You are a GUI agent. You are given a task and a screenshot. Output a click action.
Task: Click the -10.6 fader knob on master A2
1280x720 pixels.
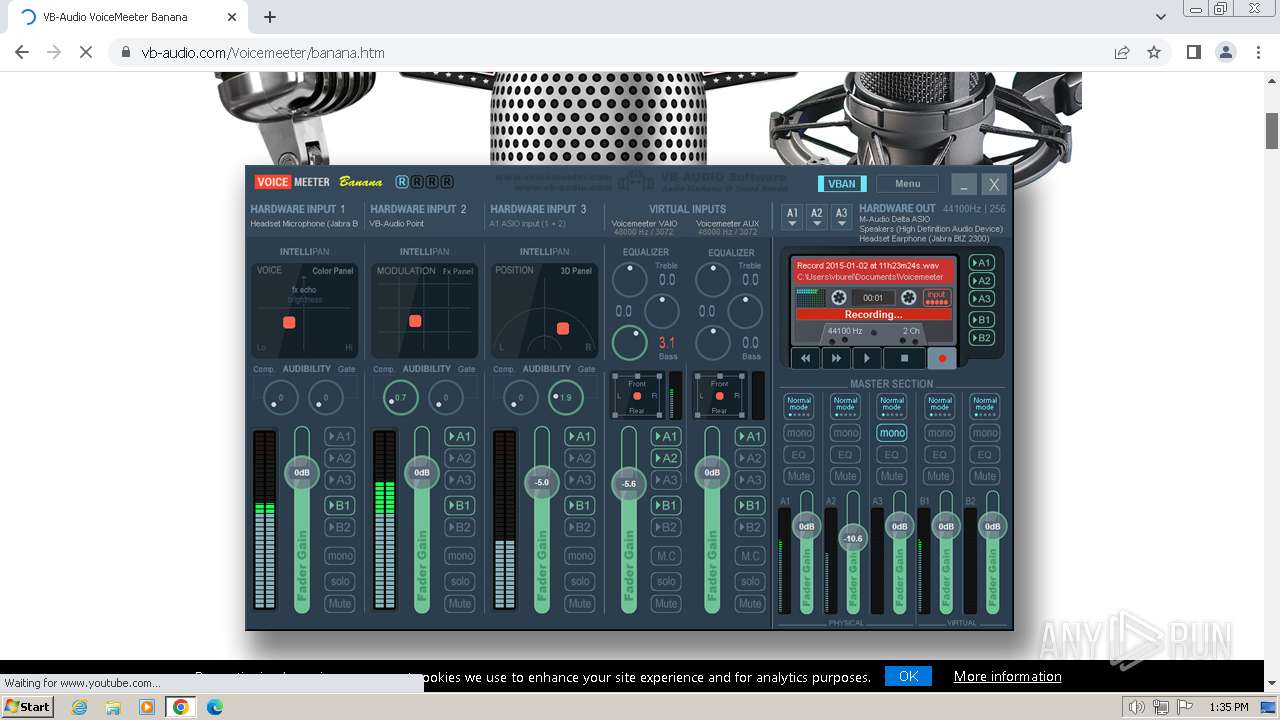click(853, 538)
